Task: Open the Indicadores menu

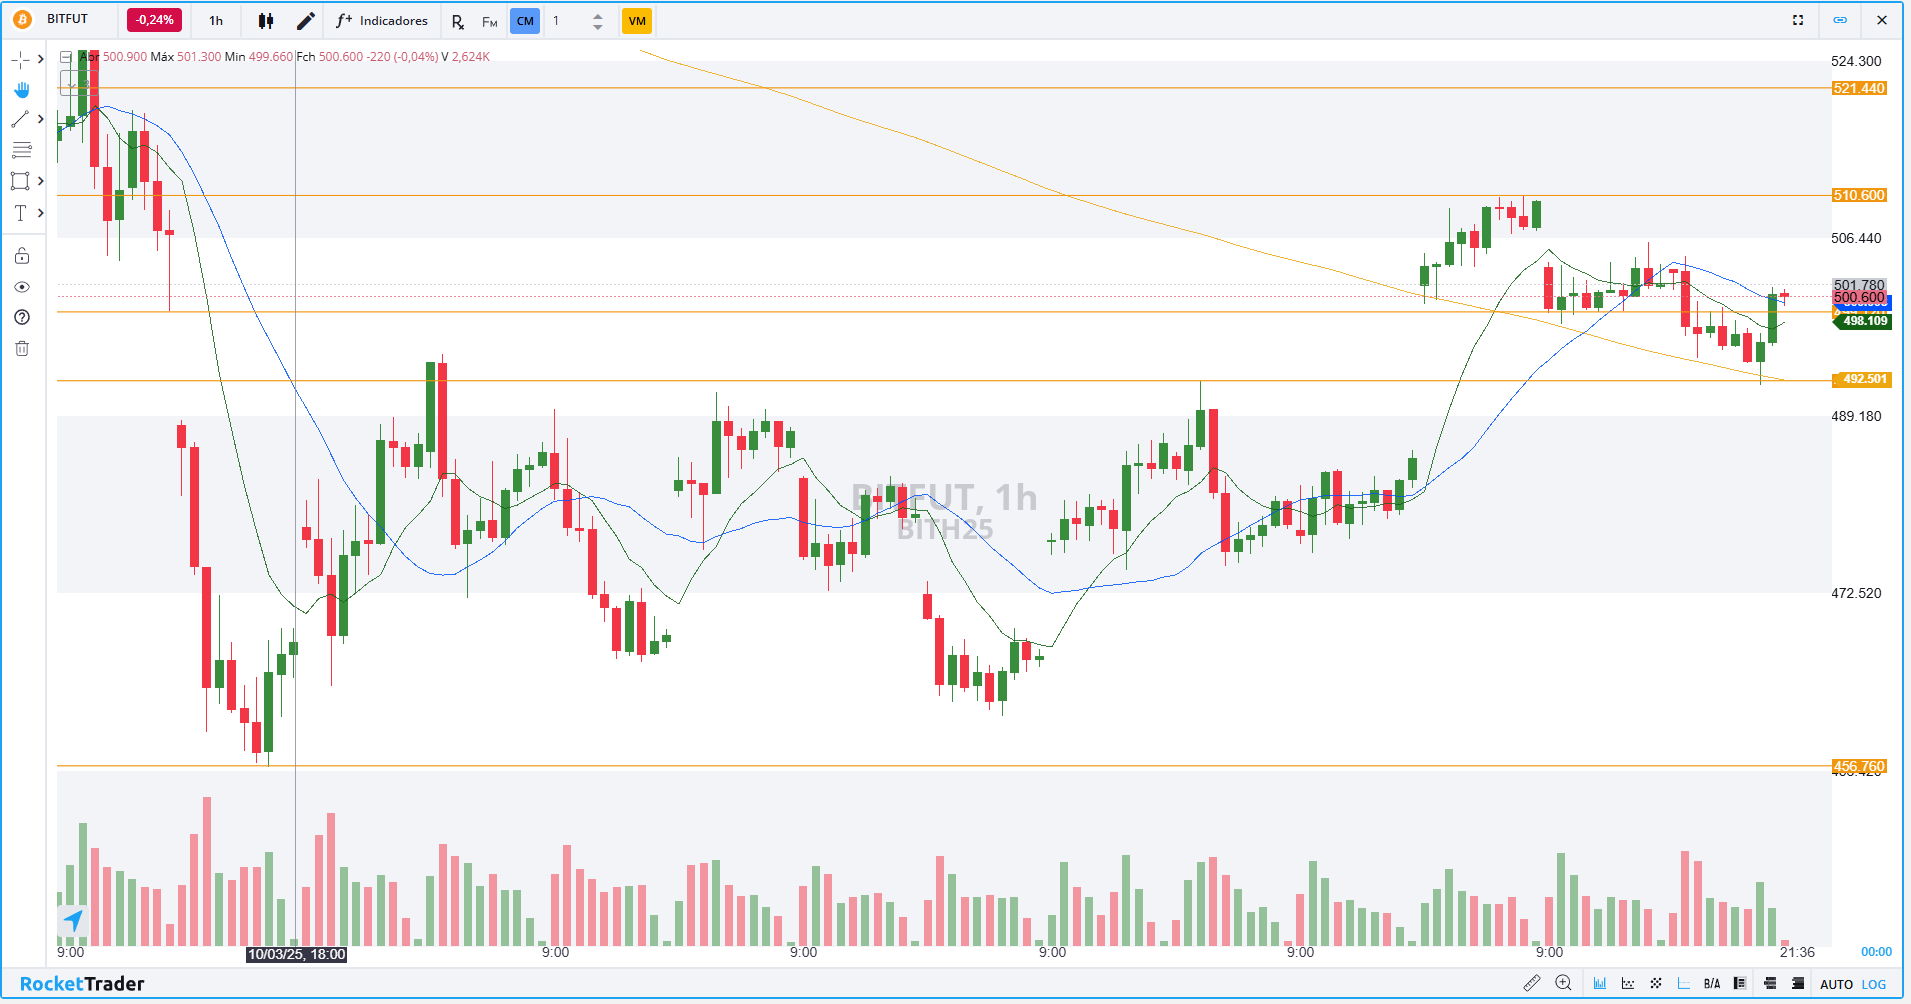Action: click(382, 21)
